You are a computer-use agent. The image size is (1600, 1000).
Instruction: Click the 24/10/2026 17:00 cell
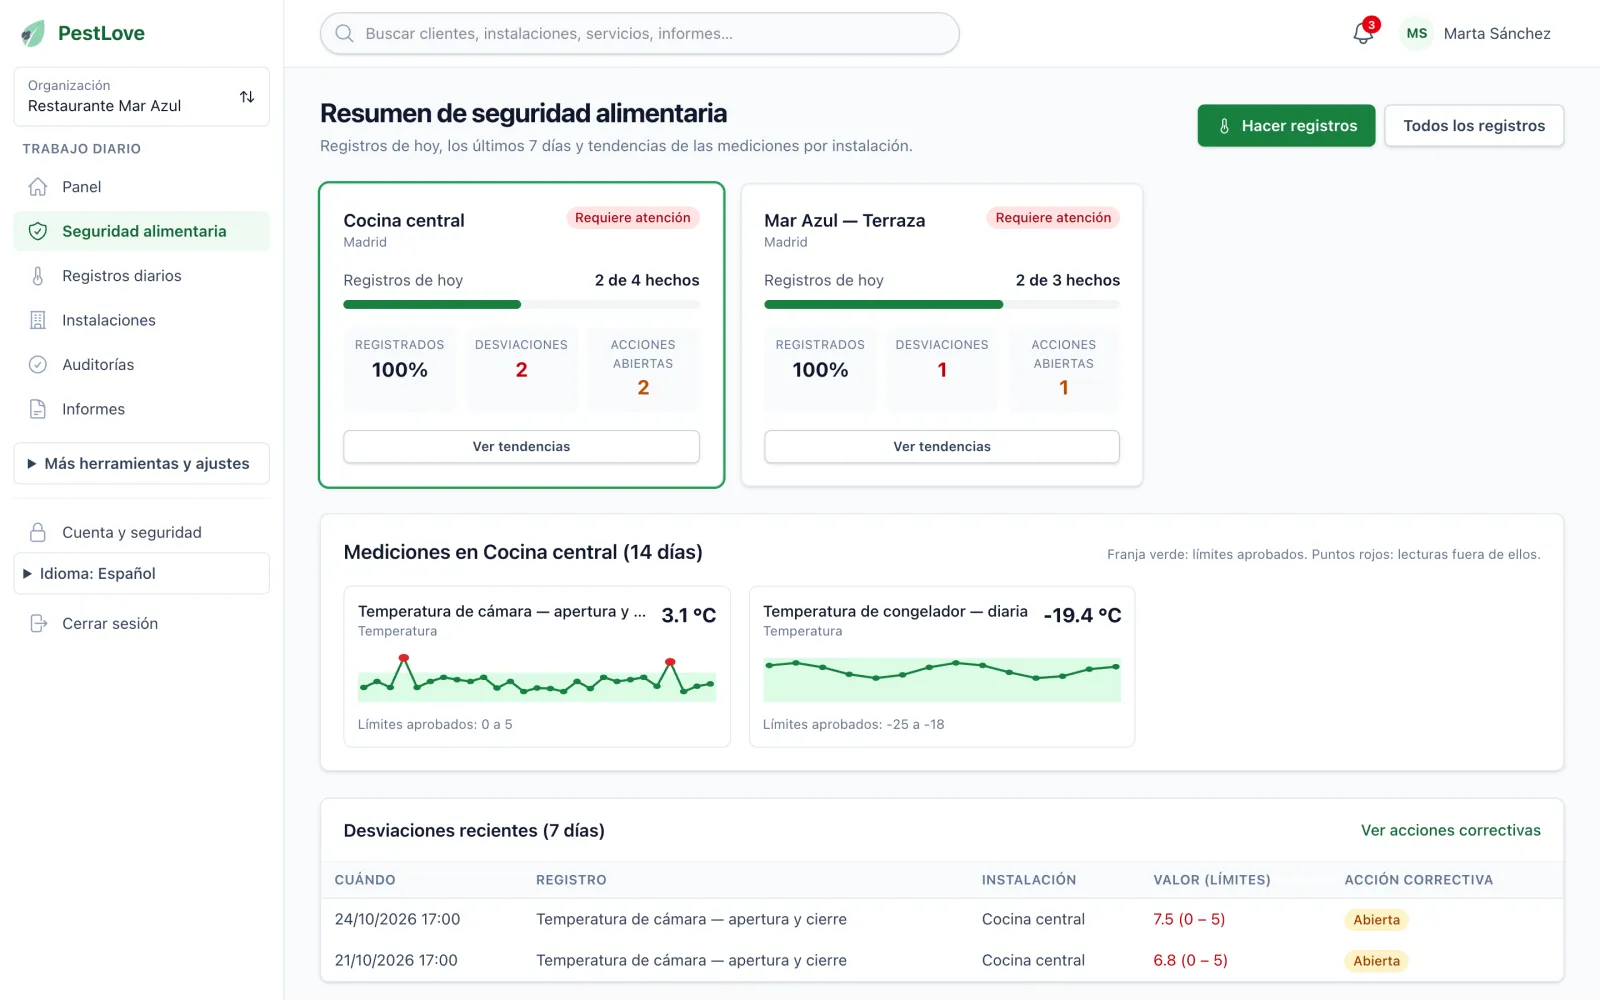click(x=397, y=919)
